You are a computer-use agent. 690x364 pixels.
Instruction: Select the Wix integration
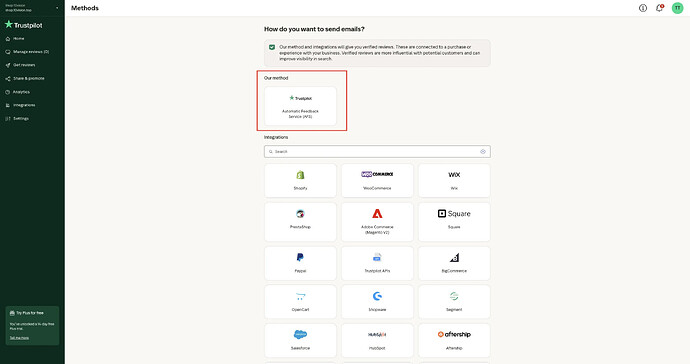pos(454,180)
